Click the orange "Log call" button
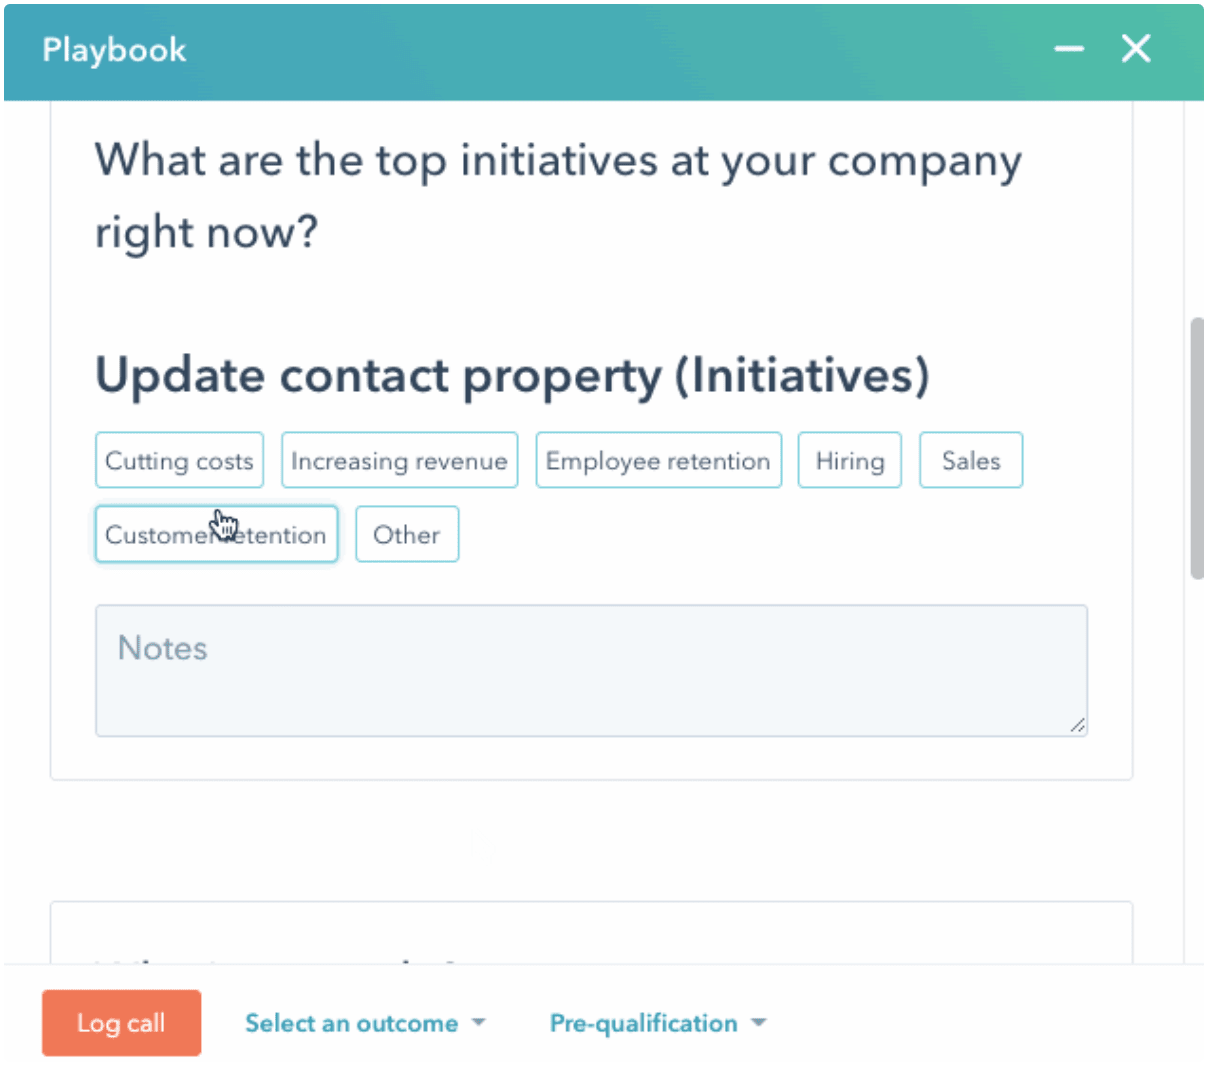 (121, 1023)
